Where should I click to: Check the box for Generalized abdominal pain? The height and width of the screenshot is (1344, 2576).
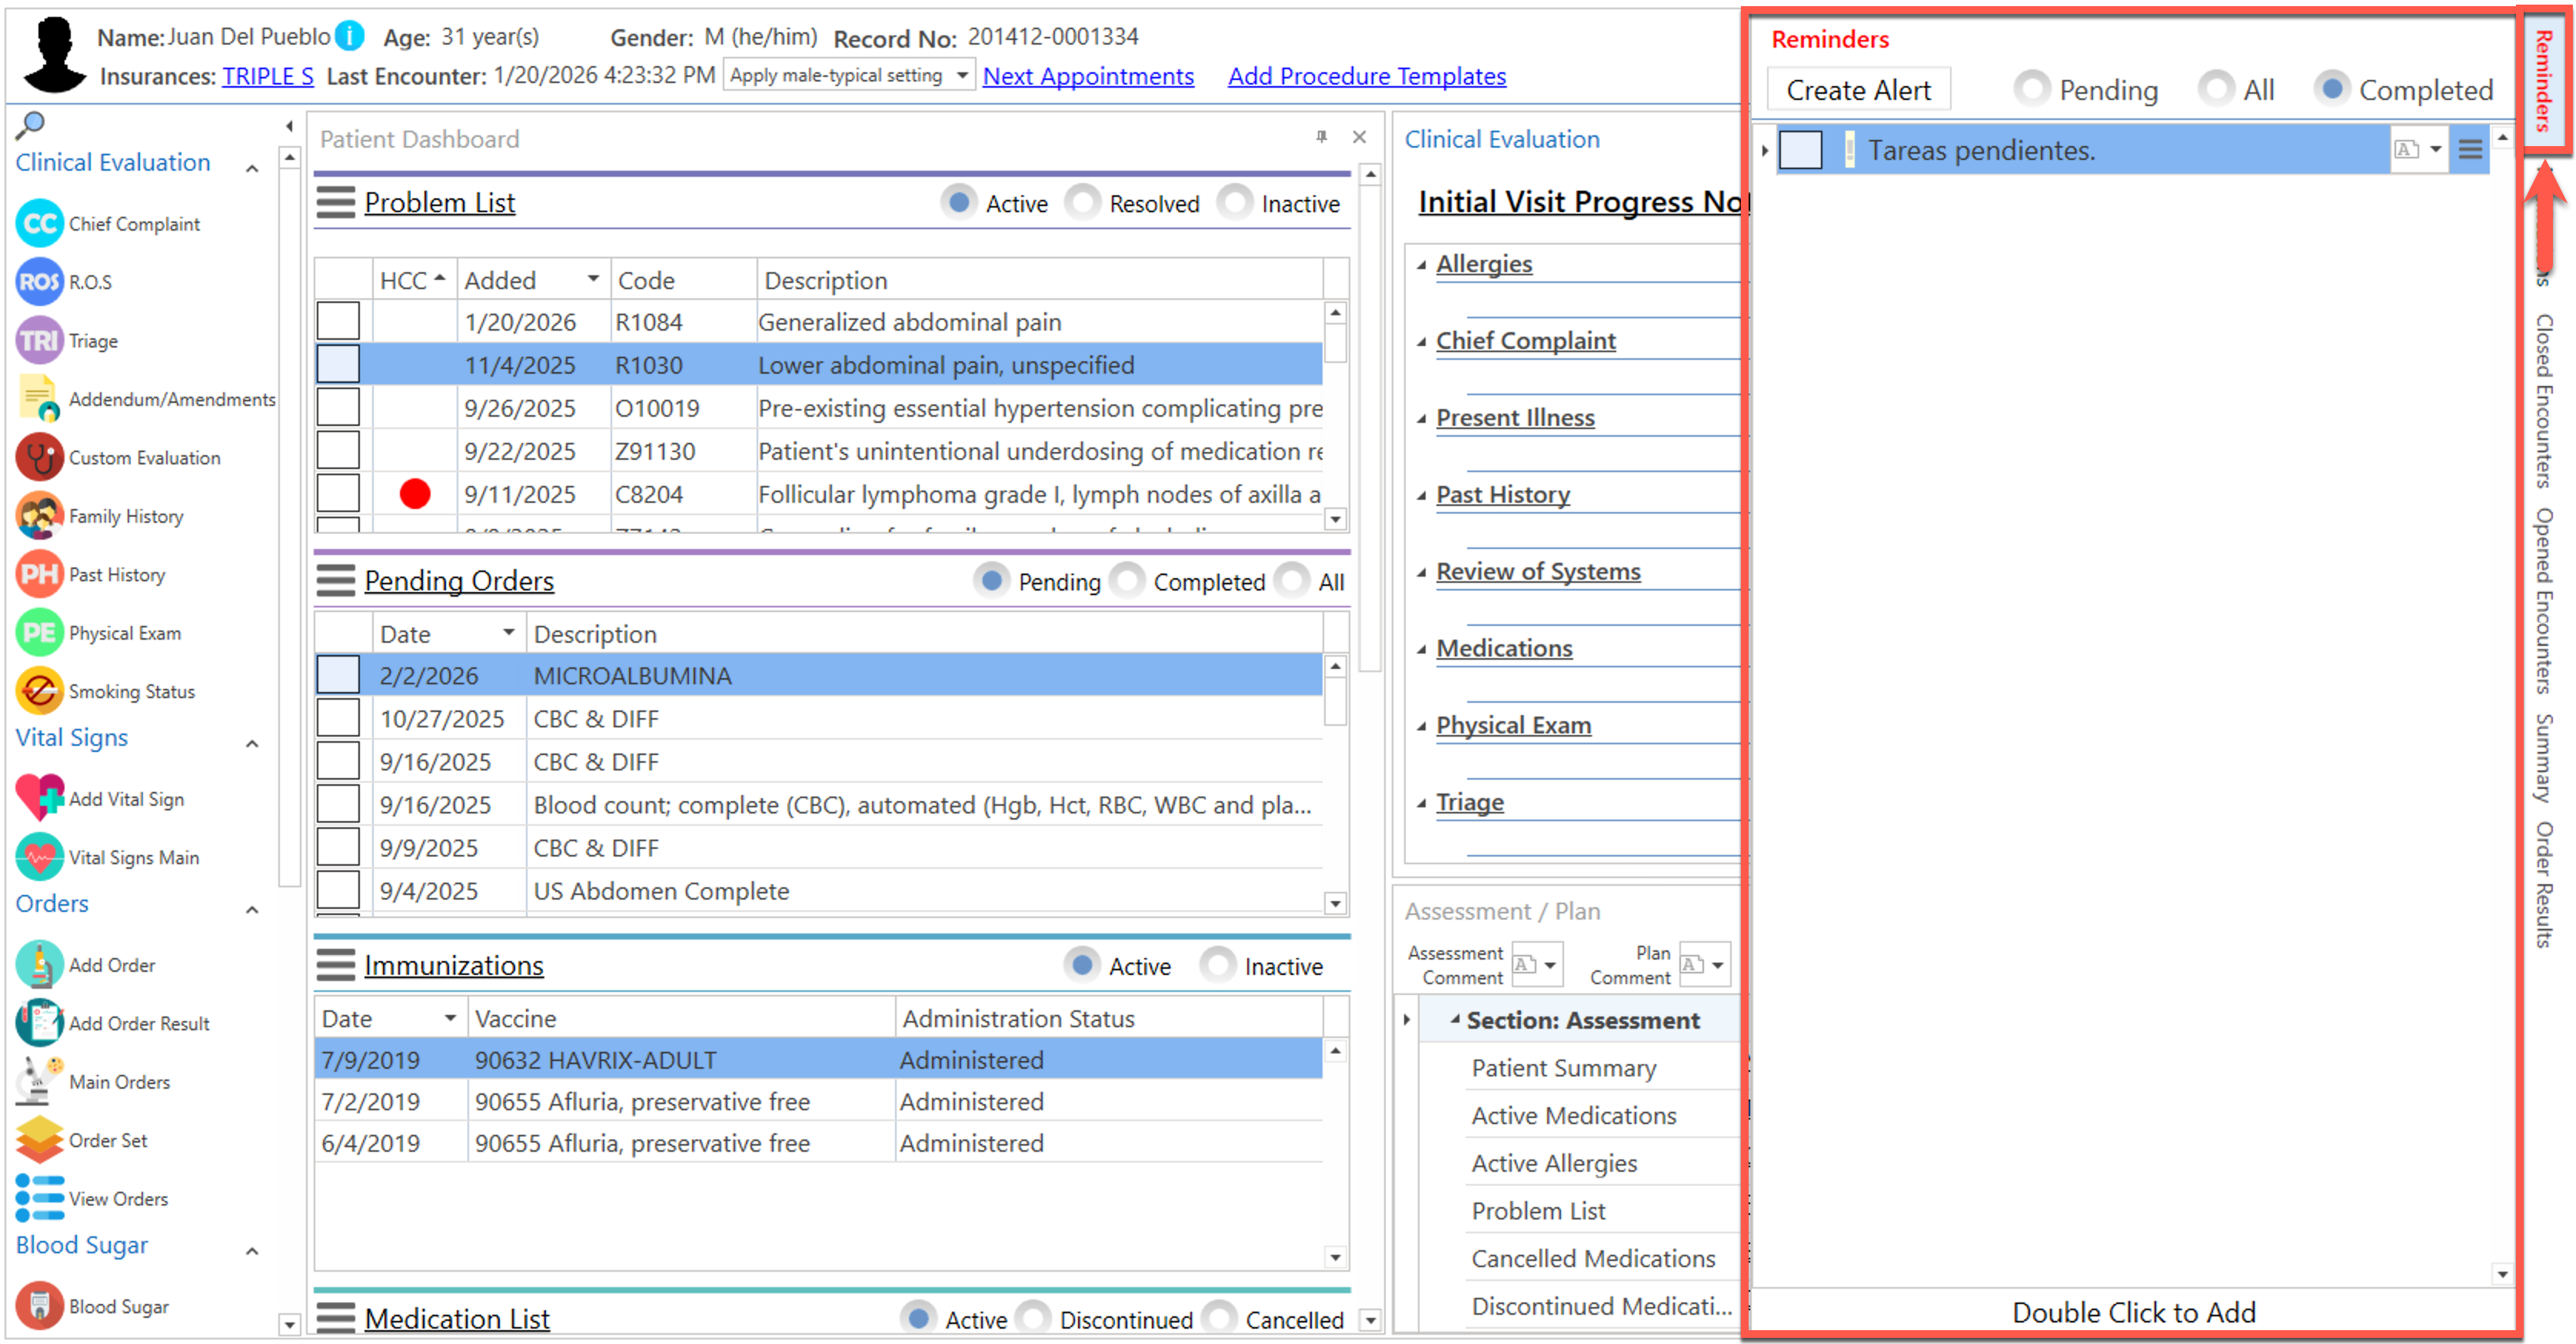(338, 322)
